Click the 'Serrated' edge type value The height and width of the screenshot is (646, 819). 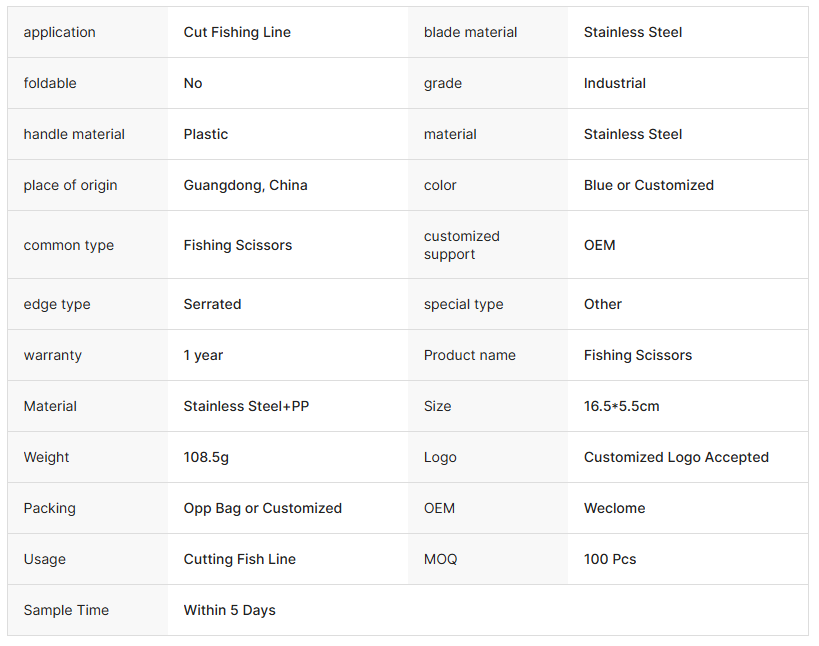[212, 304]
